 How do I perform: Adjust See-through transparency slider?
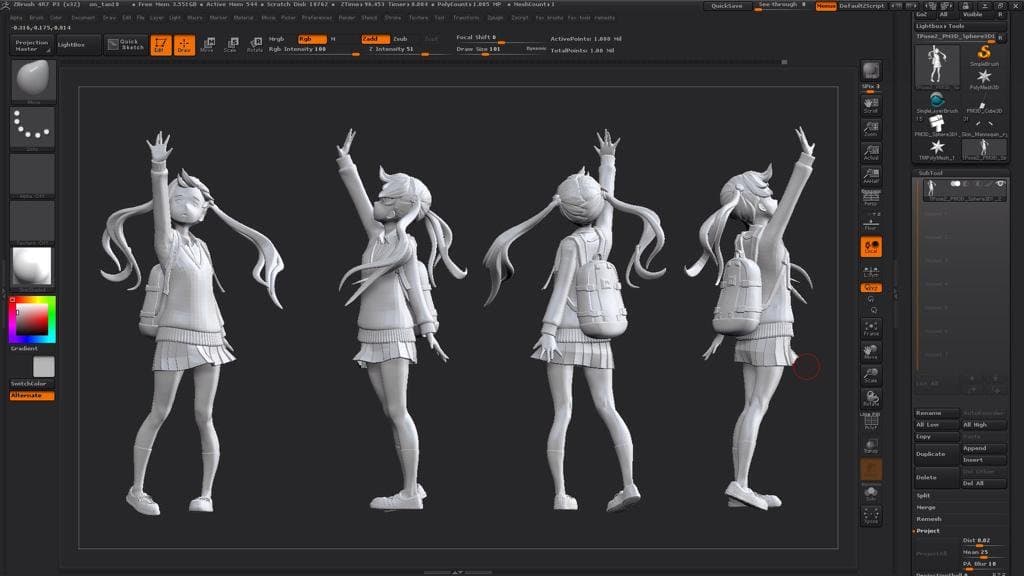point(782,6)
